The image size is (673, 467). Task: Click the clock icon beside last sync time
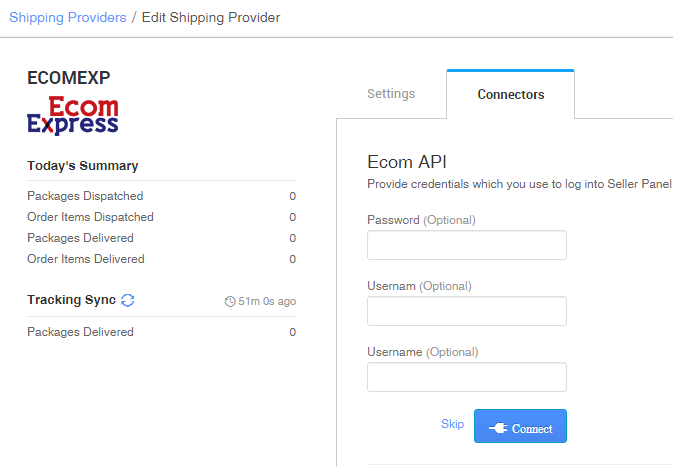(230, 301)
